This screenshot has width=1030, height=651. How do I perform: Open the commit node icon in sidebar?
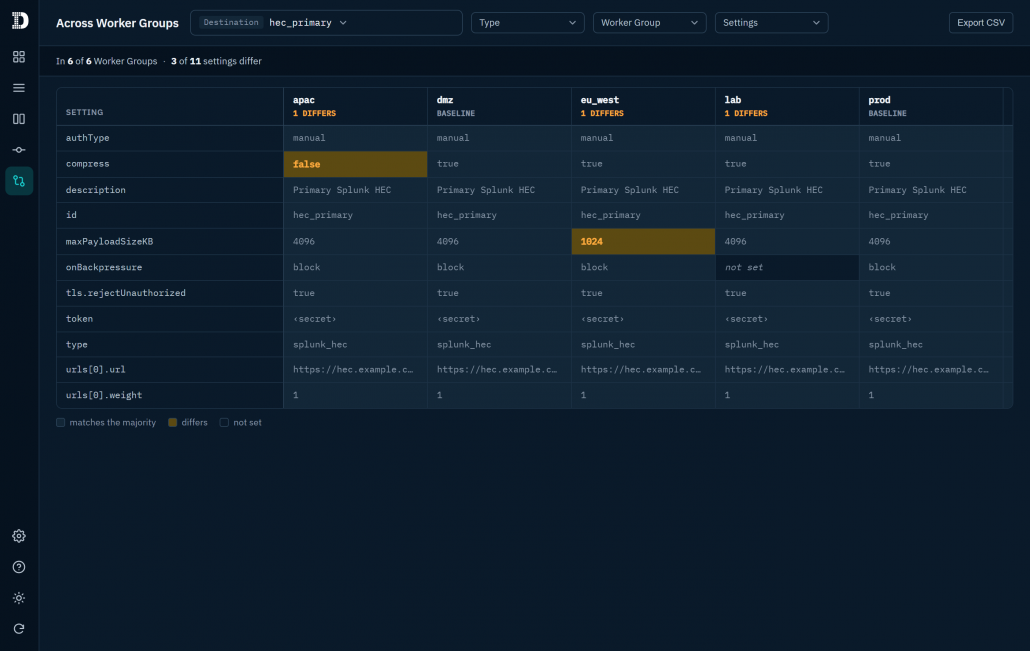19,150
